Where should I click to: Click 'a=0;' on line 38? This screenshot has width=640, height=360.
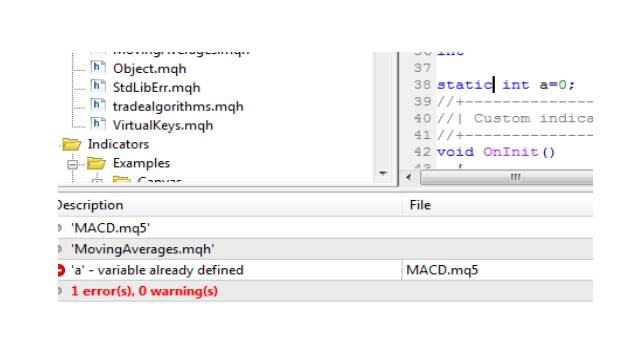pos(557,85)
